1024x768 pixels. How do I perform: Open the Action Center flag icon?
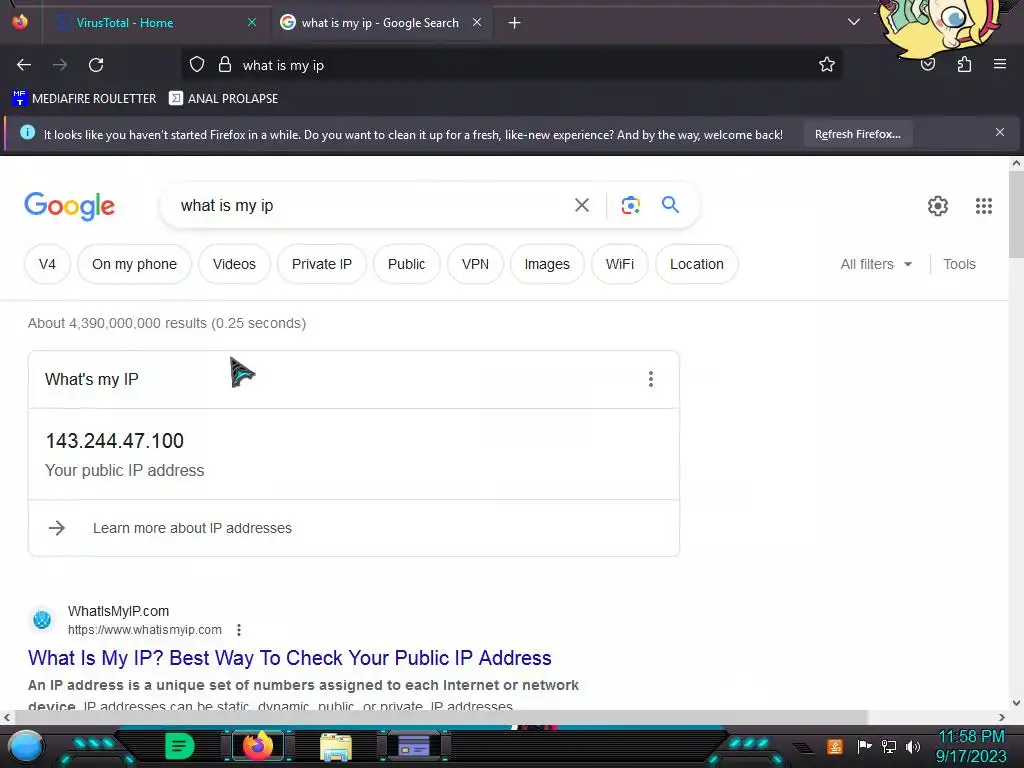click(864, 746)
